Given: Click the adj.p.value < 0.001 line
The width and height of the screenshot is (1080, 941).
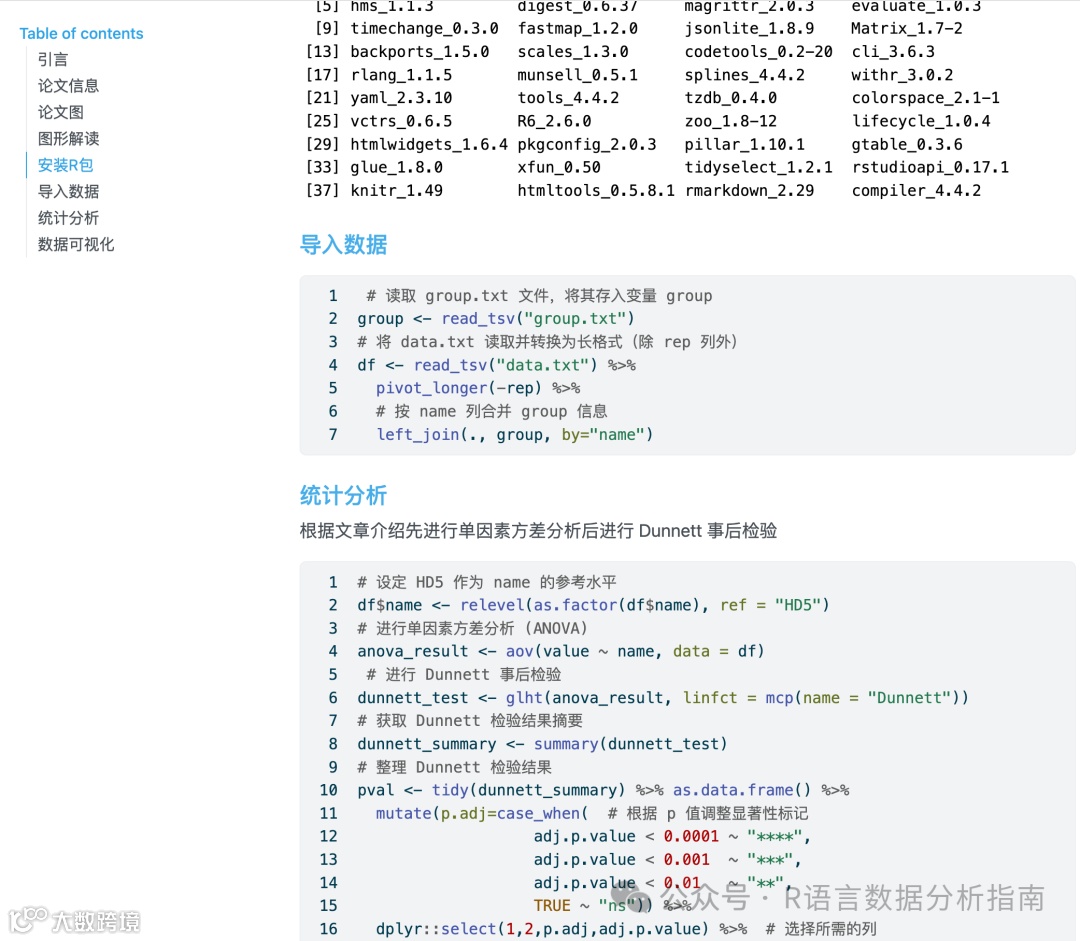Looking at the screenshot, I should pyautogui.click(x=667, y=860).
